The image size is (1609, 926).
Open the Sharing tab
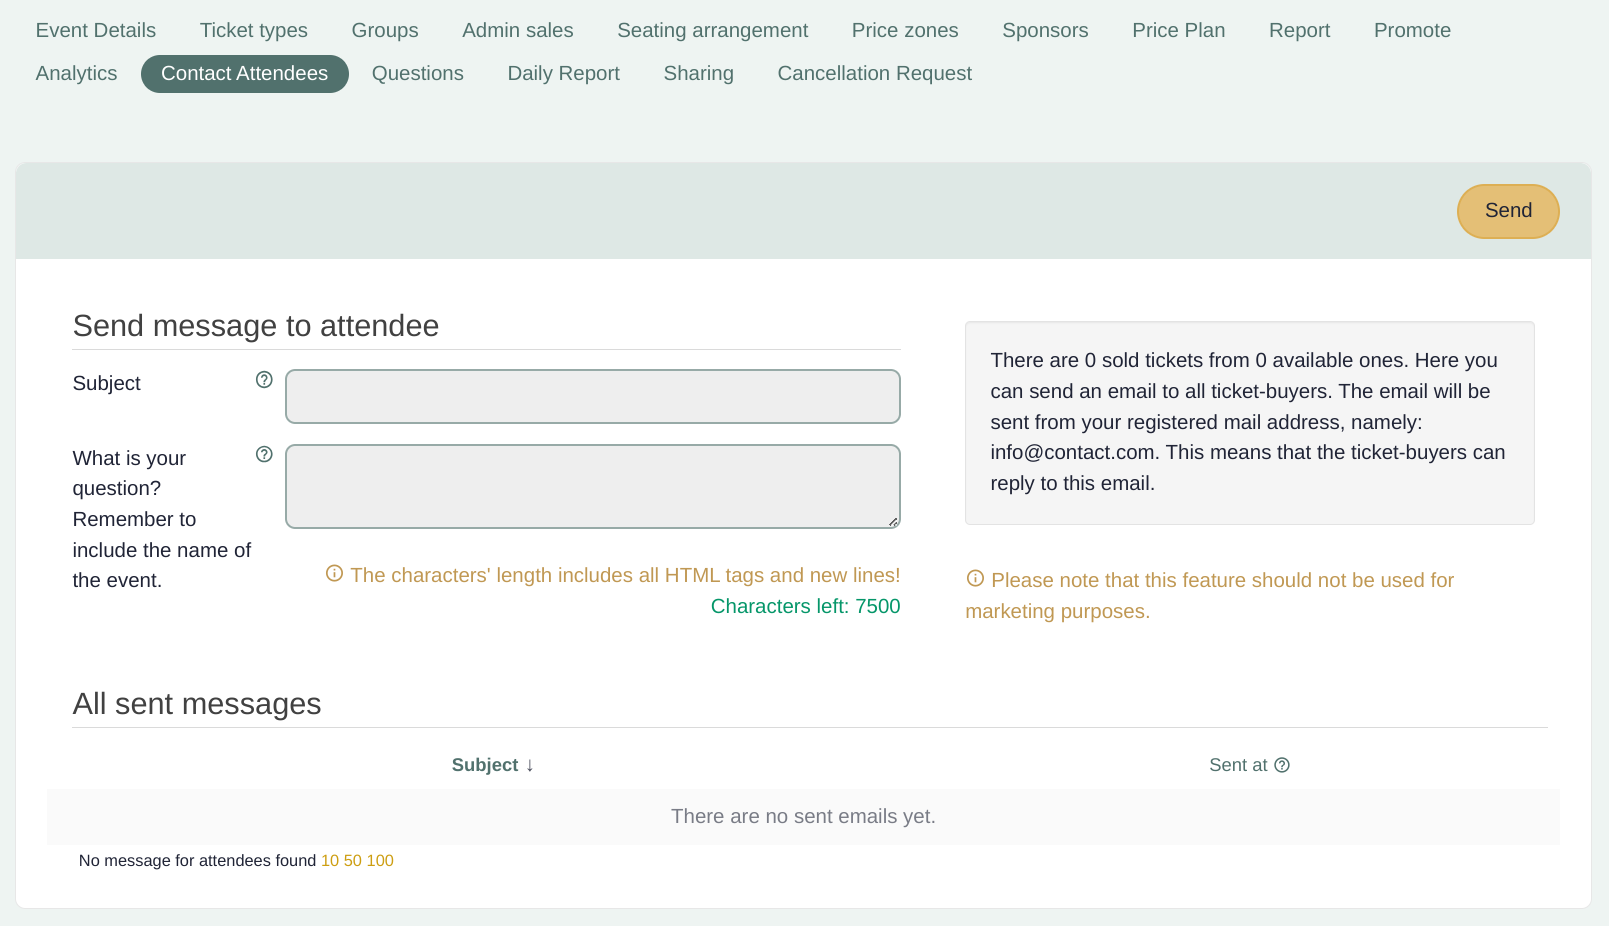699,73
